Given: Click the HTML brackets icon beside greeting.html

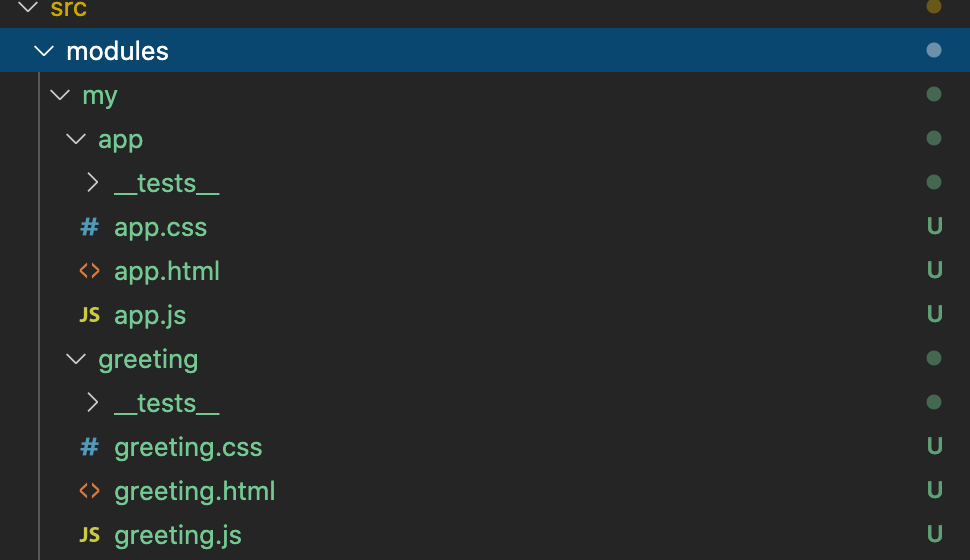Looking at the screenshot, I should tap(89, 491).
